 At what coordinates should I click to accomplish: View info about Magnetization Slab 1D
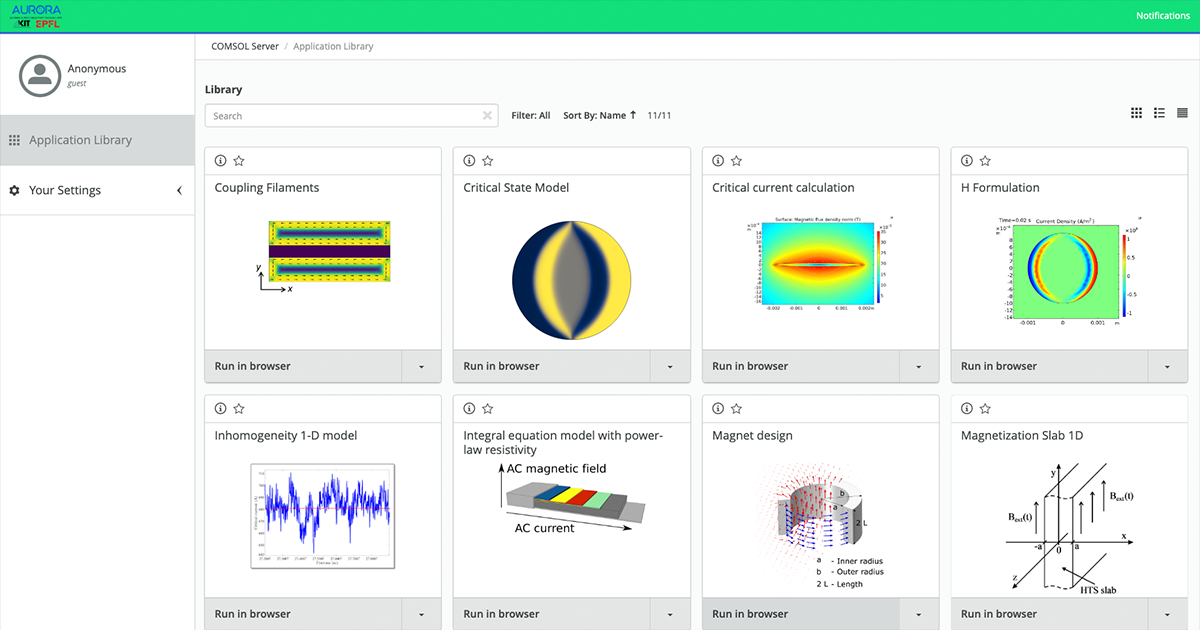967,408
